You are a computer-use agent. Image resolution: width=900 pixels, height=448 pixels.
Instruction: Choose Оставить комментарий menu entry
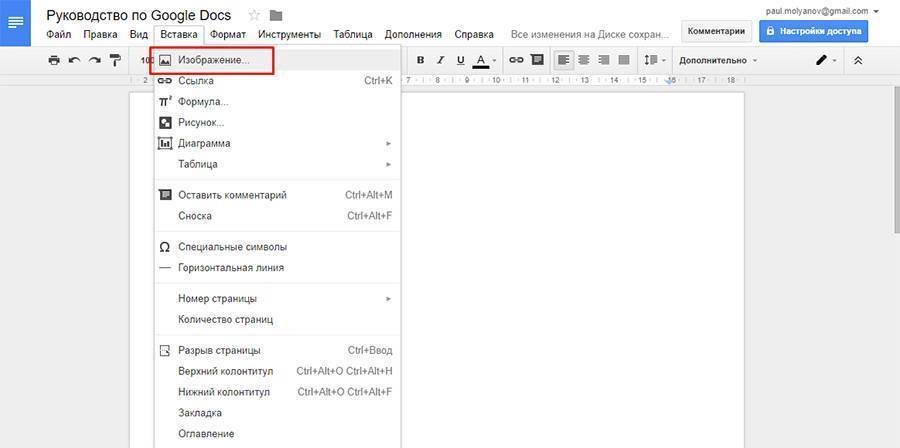click(x=278, y=195)
